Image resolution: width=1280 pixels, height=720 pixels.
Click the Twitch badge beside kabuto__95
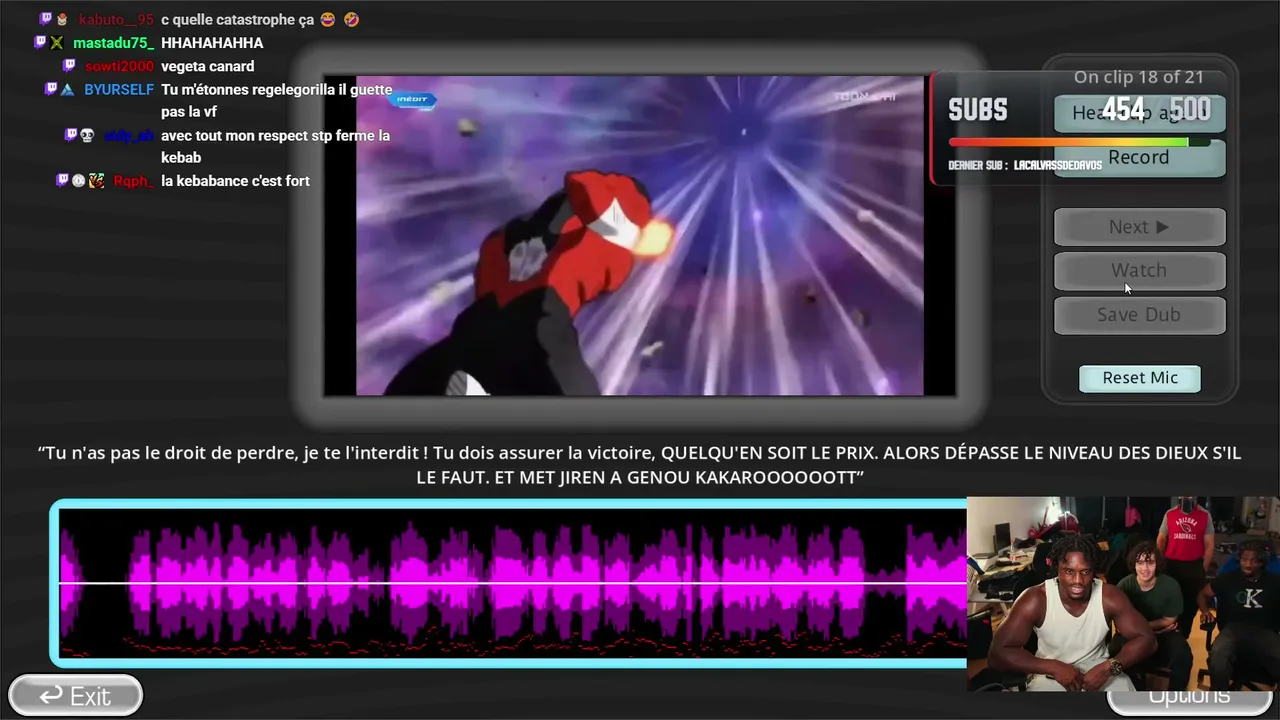coord(45,19)
